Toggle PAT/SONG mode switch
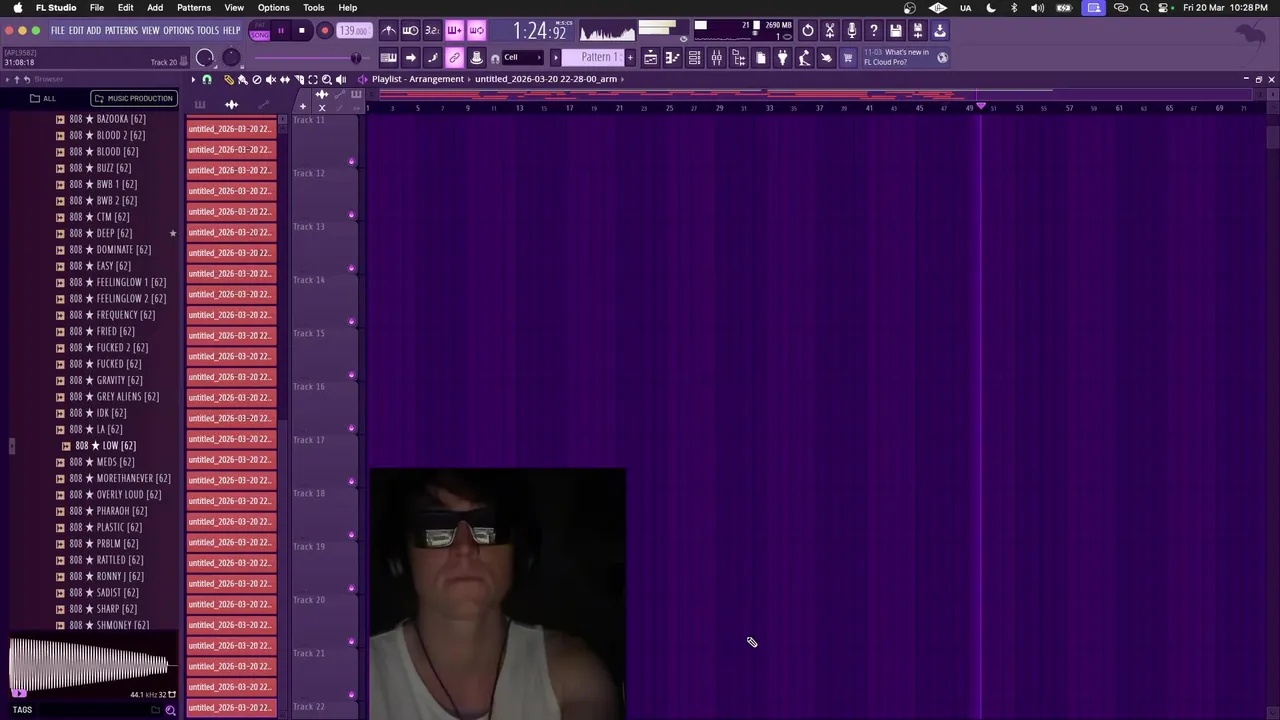The image size is (1280, 720). tap(260, 31)
